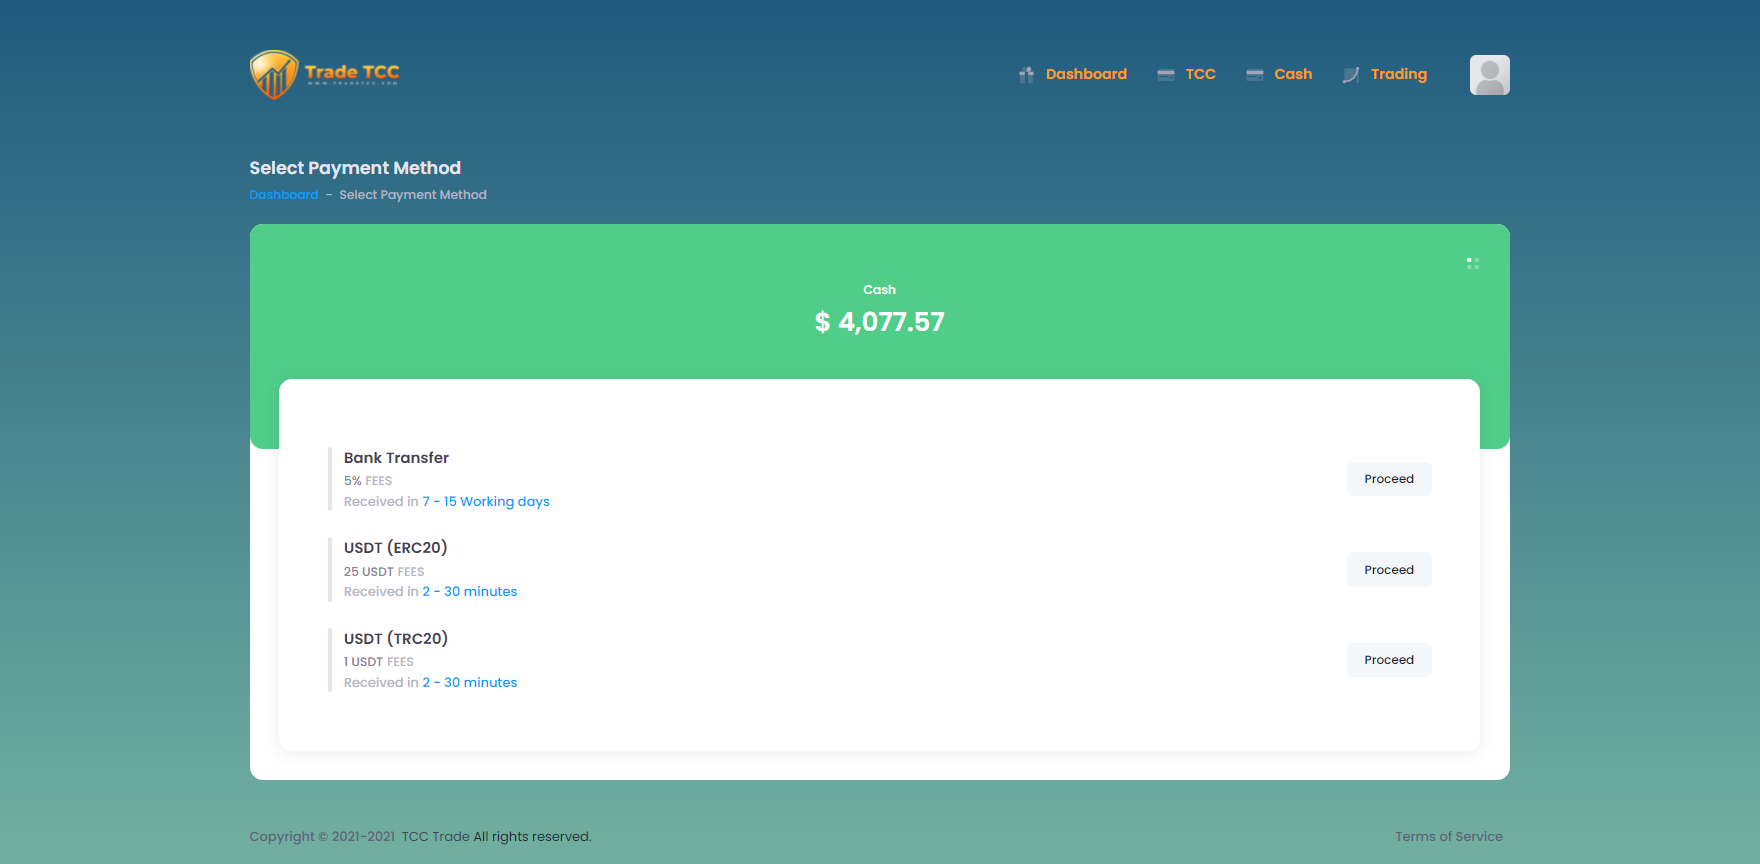Click the 7 - 15 Working days text
Viewport: 1760px width, 864px height.
(x=486, y=502)
